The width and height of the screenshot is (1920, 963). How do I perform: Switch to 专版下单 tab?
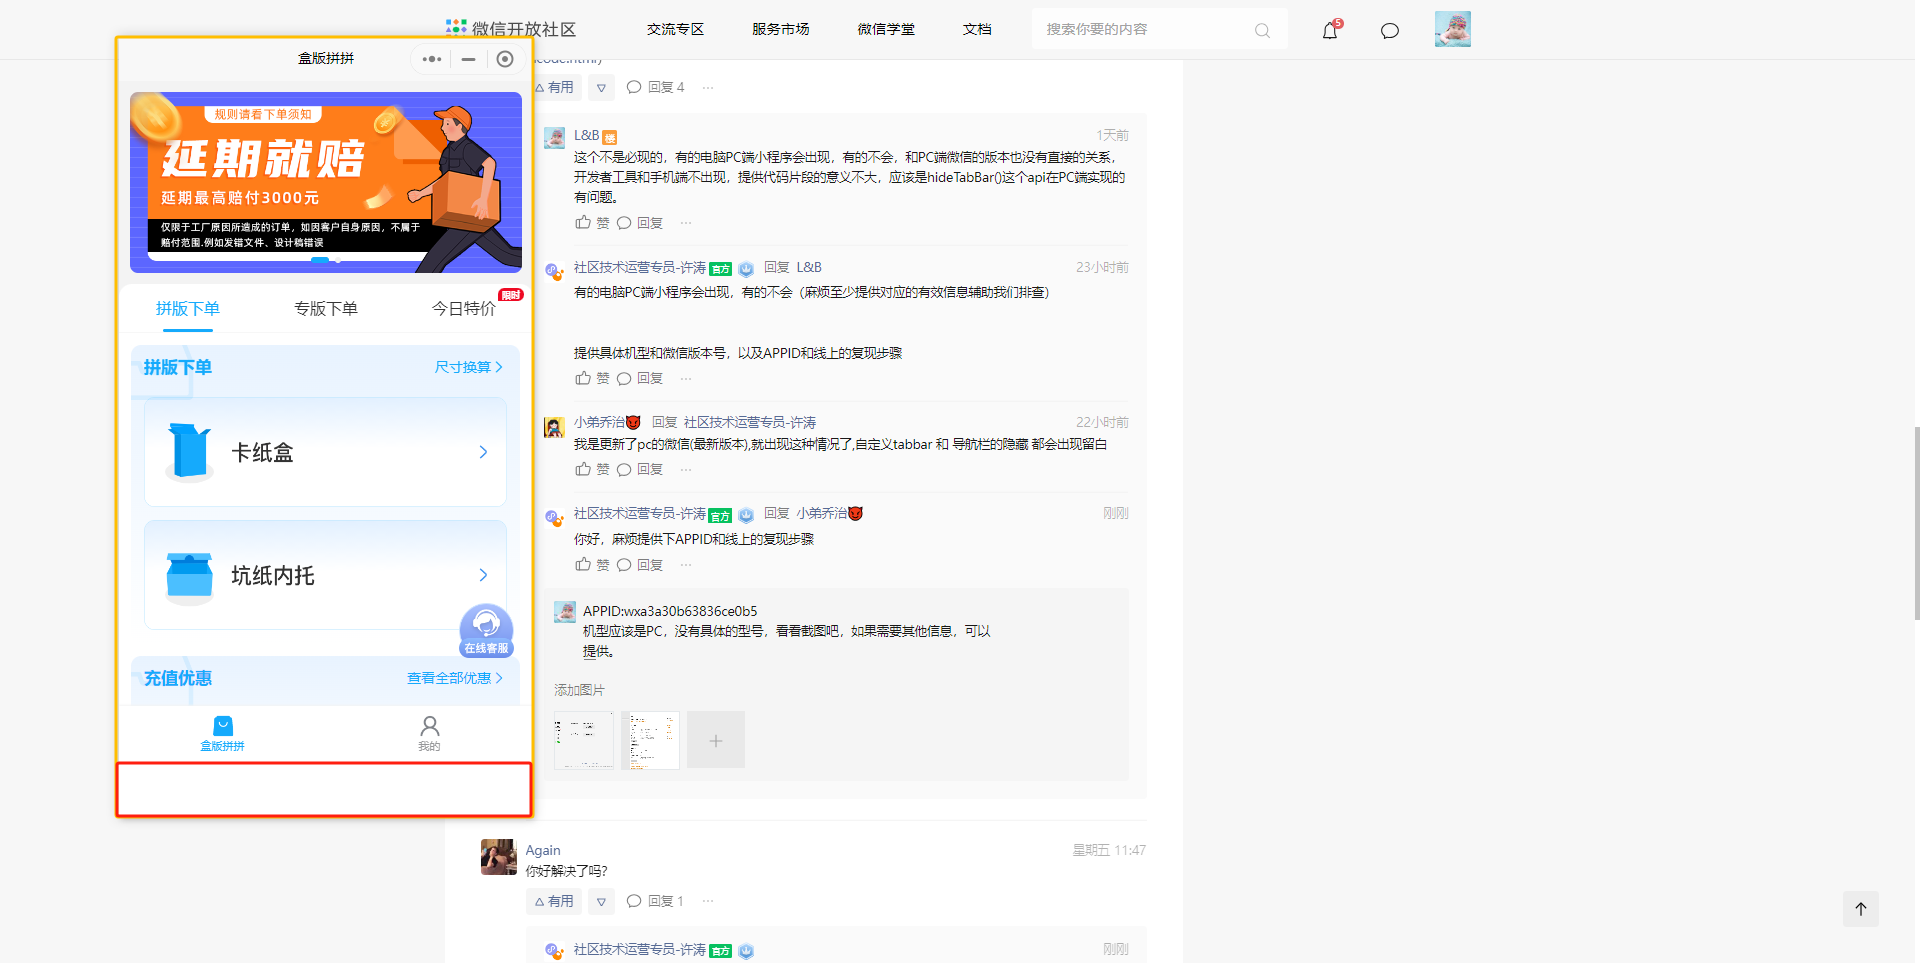(x=326, y=309)
